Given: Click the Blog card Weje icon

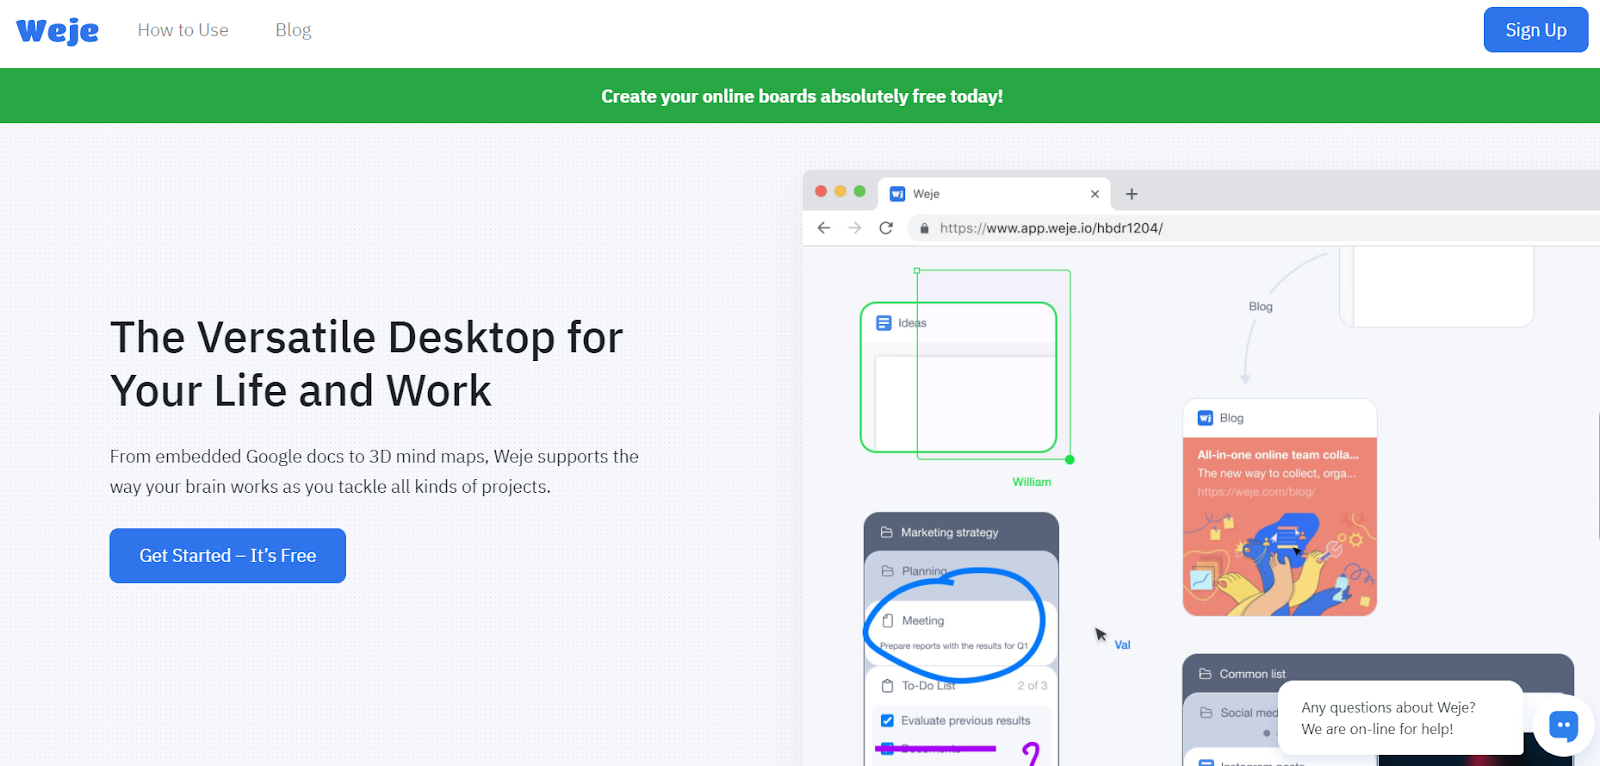Looking at the screenshot, I should (x=1205, y=418).
